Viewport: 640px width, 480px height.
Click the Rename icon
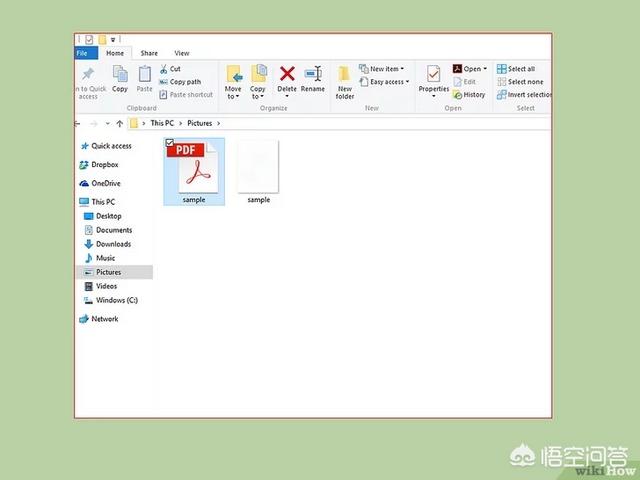pyautogui.click(x=313, y=74)
